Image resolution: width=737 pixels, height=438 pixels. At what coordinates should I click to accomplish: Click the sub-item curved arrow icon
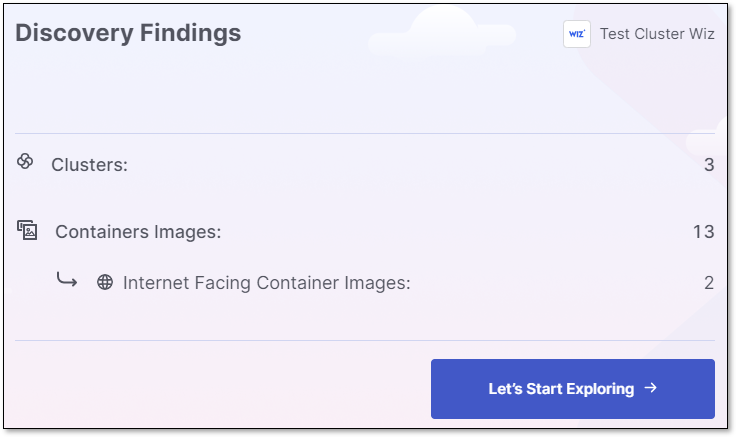[x=67, y=281]
